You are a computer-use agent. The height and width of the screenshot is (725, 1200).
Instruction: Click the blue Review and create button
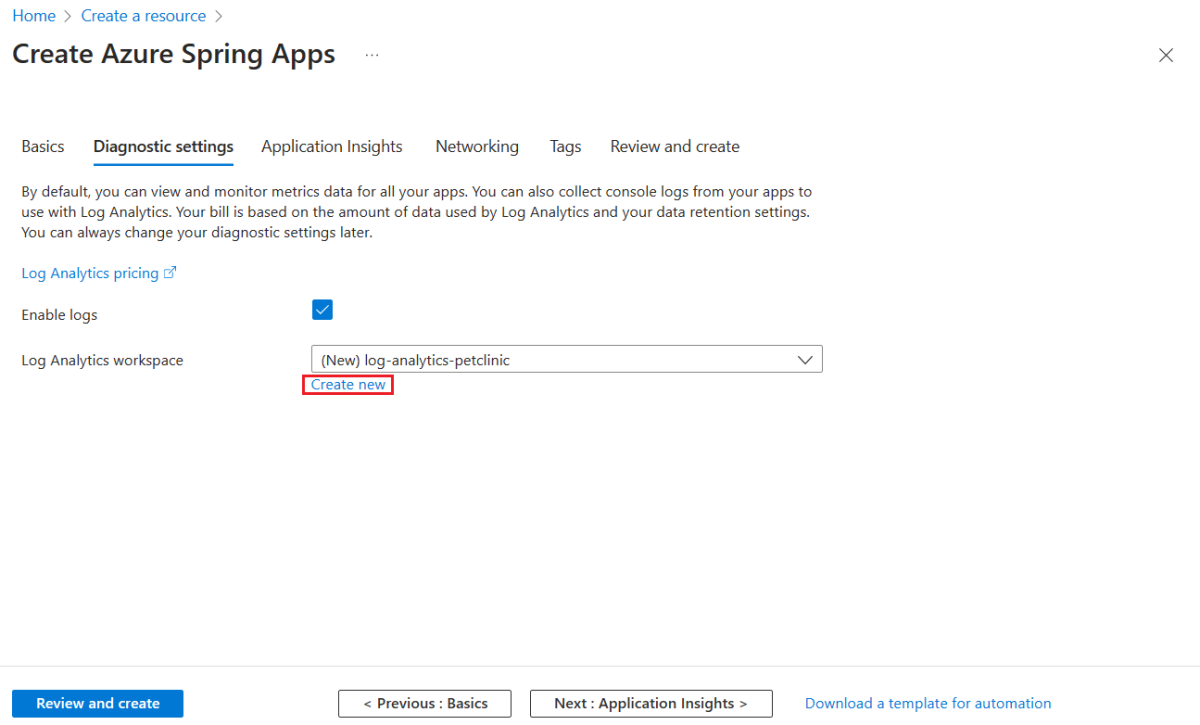tap(98, 703)
